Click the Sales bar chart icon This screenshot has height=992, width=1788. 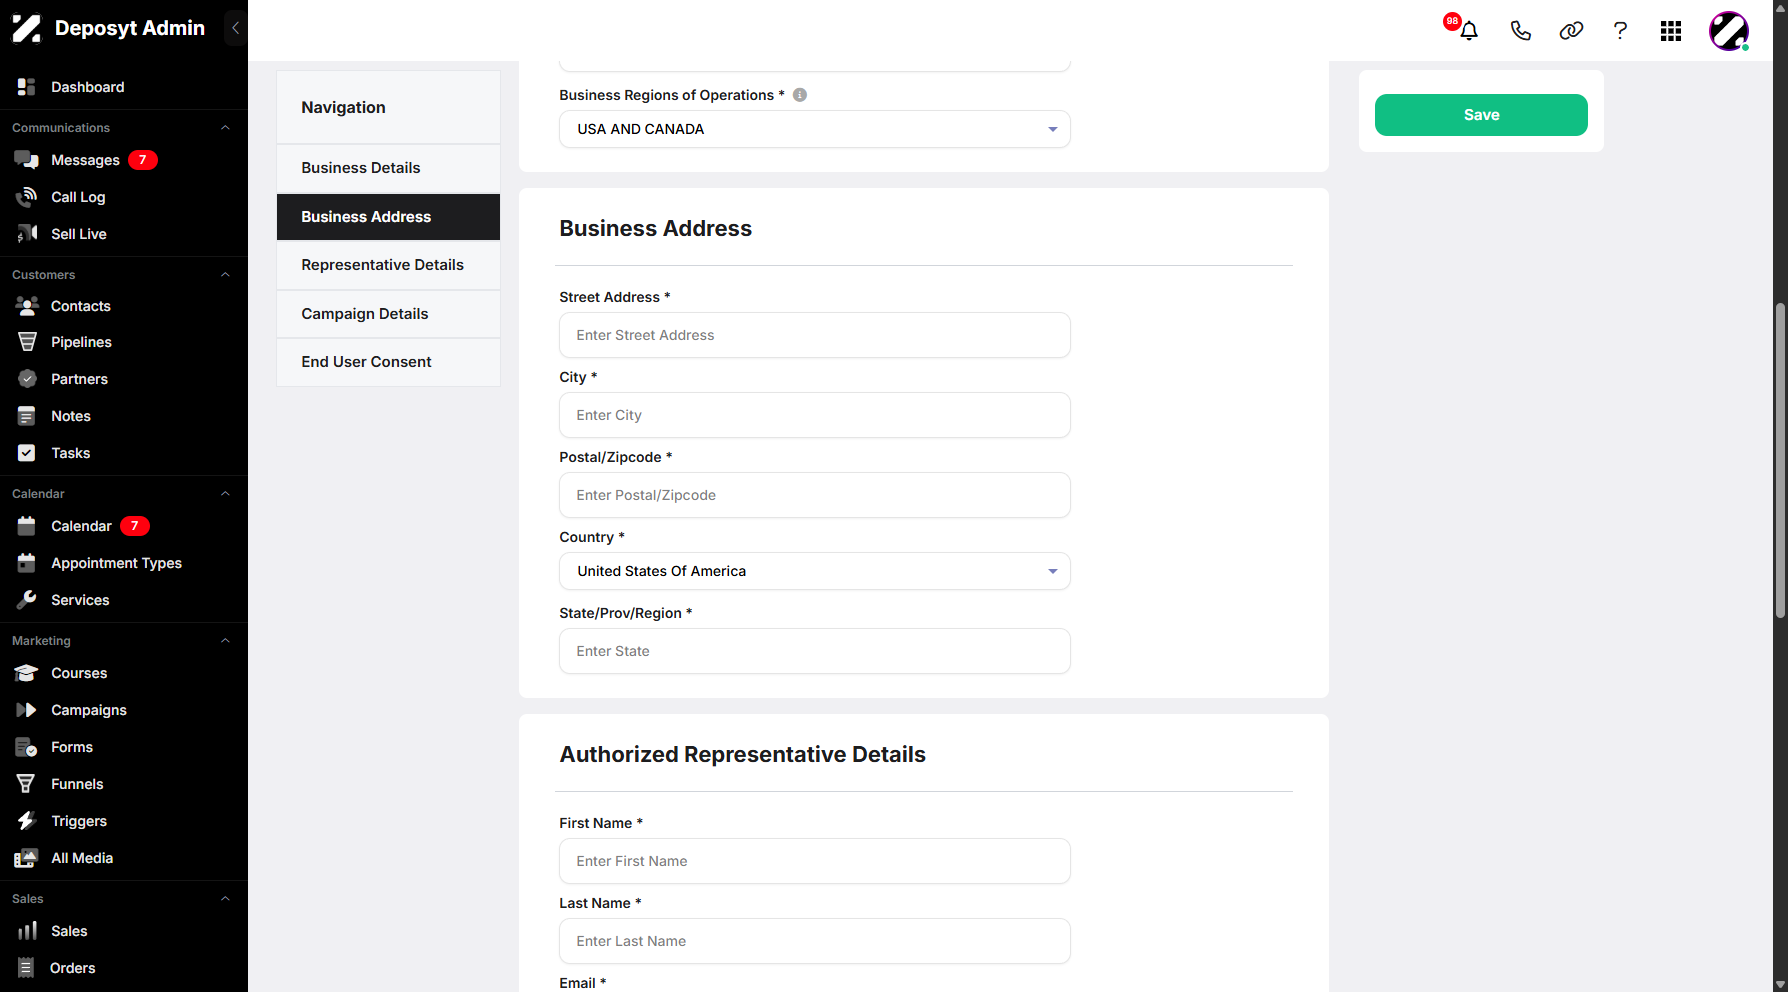[x=27, y=931]
